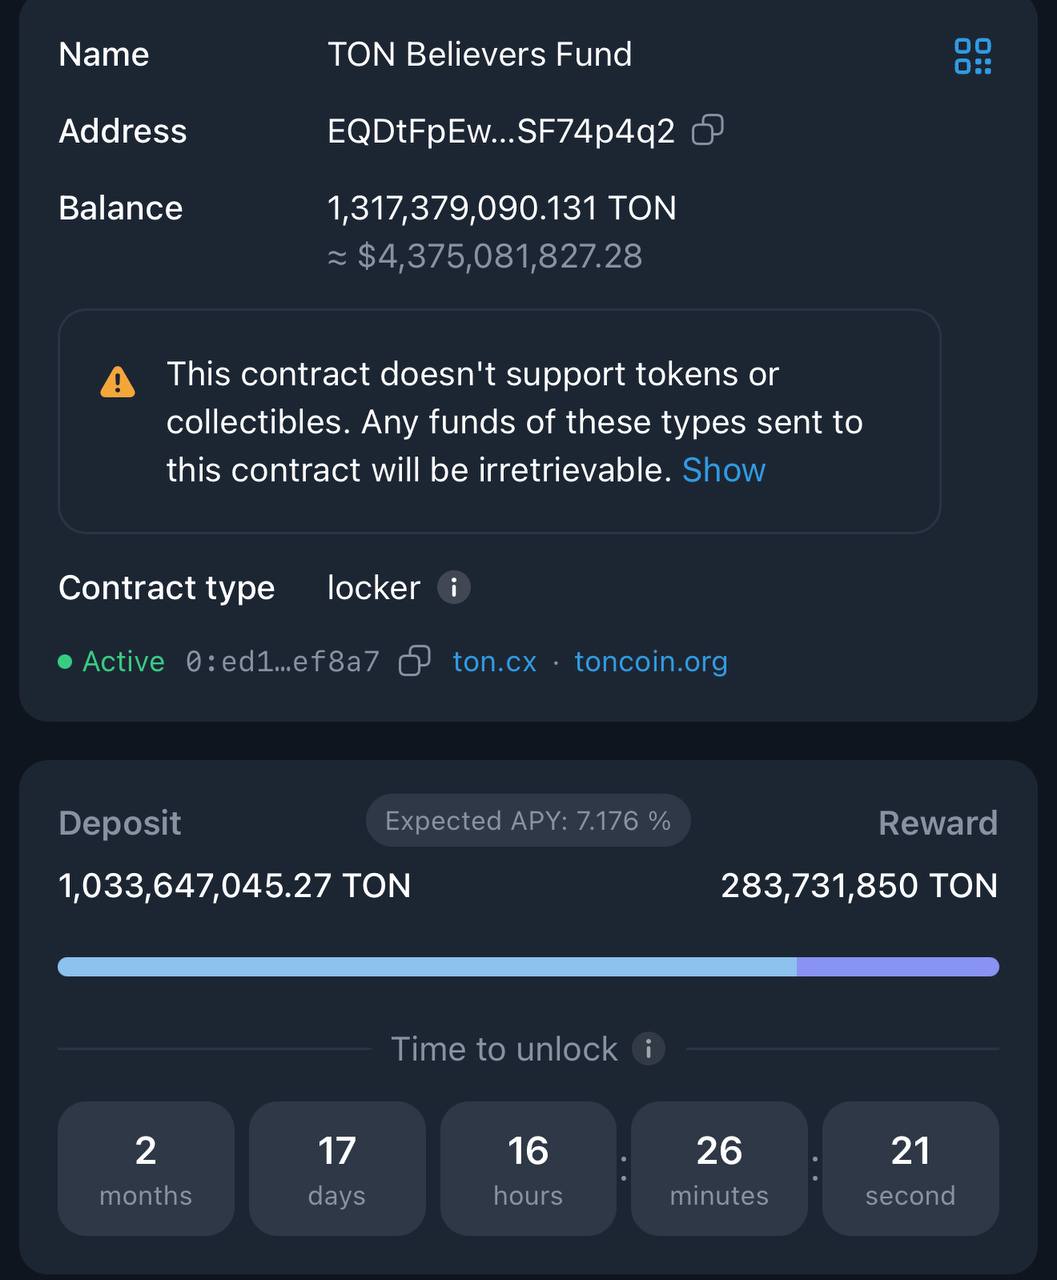1057x1280 pixels.
Task: Click the light blue deposit progress segment
Action: [427, 967]
